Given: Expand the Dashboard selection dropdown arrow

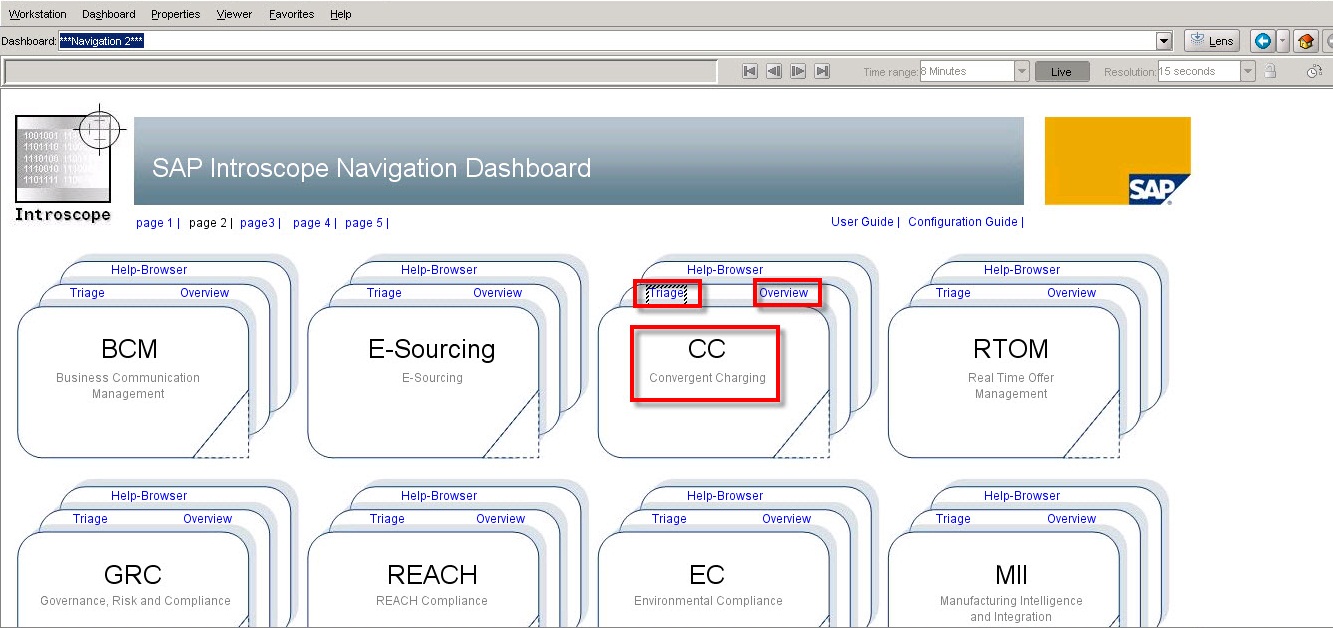Looking at the screenshot, I should (1163, 41).
